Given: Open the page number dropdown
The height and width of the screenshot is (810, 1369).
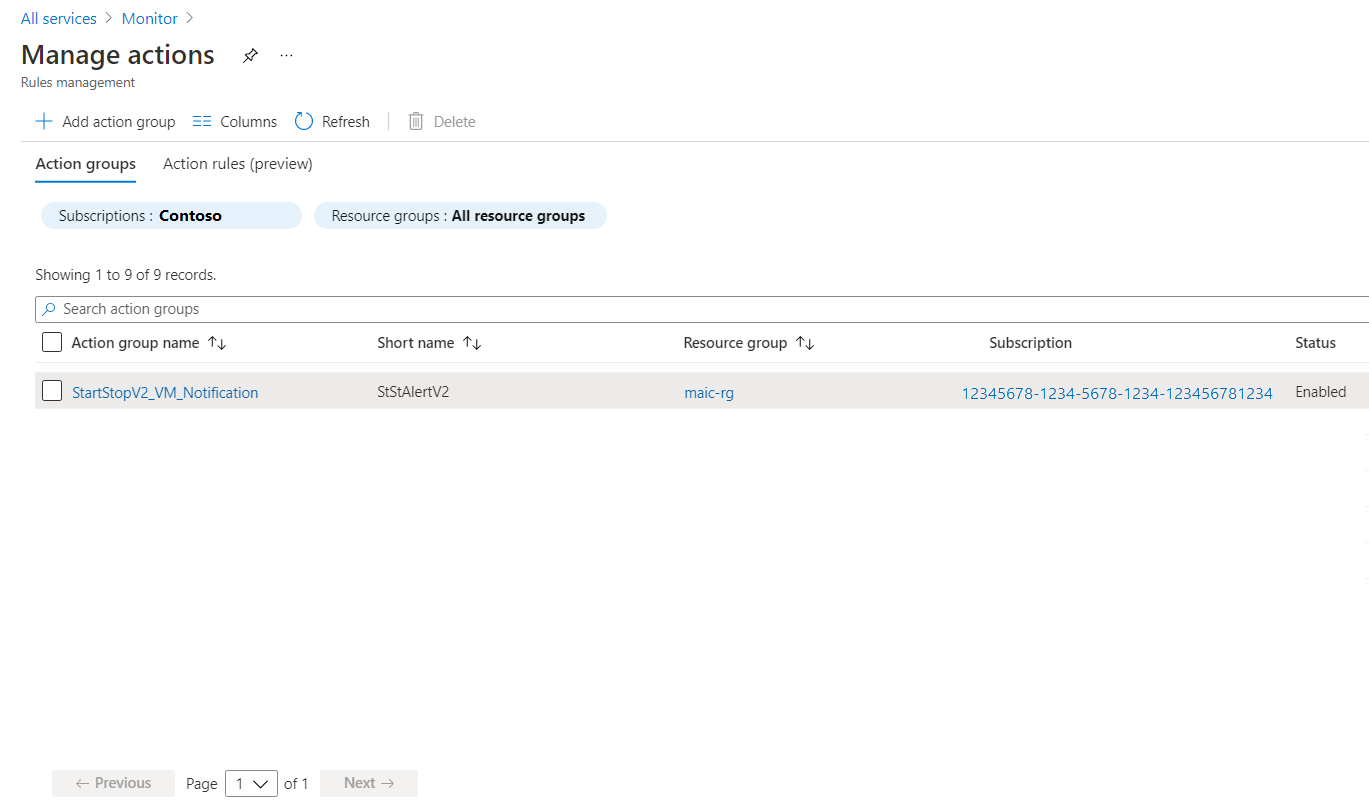Looking at the screenshot, I should (251, 783).
